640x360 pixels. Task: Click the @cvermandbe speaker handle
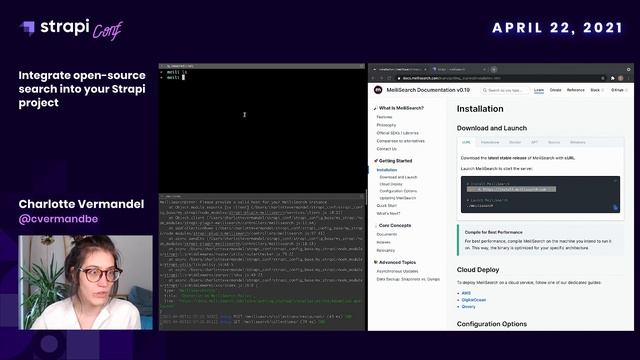tap(58, 219)
